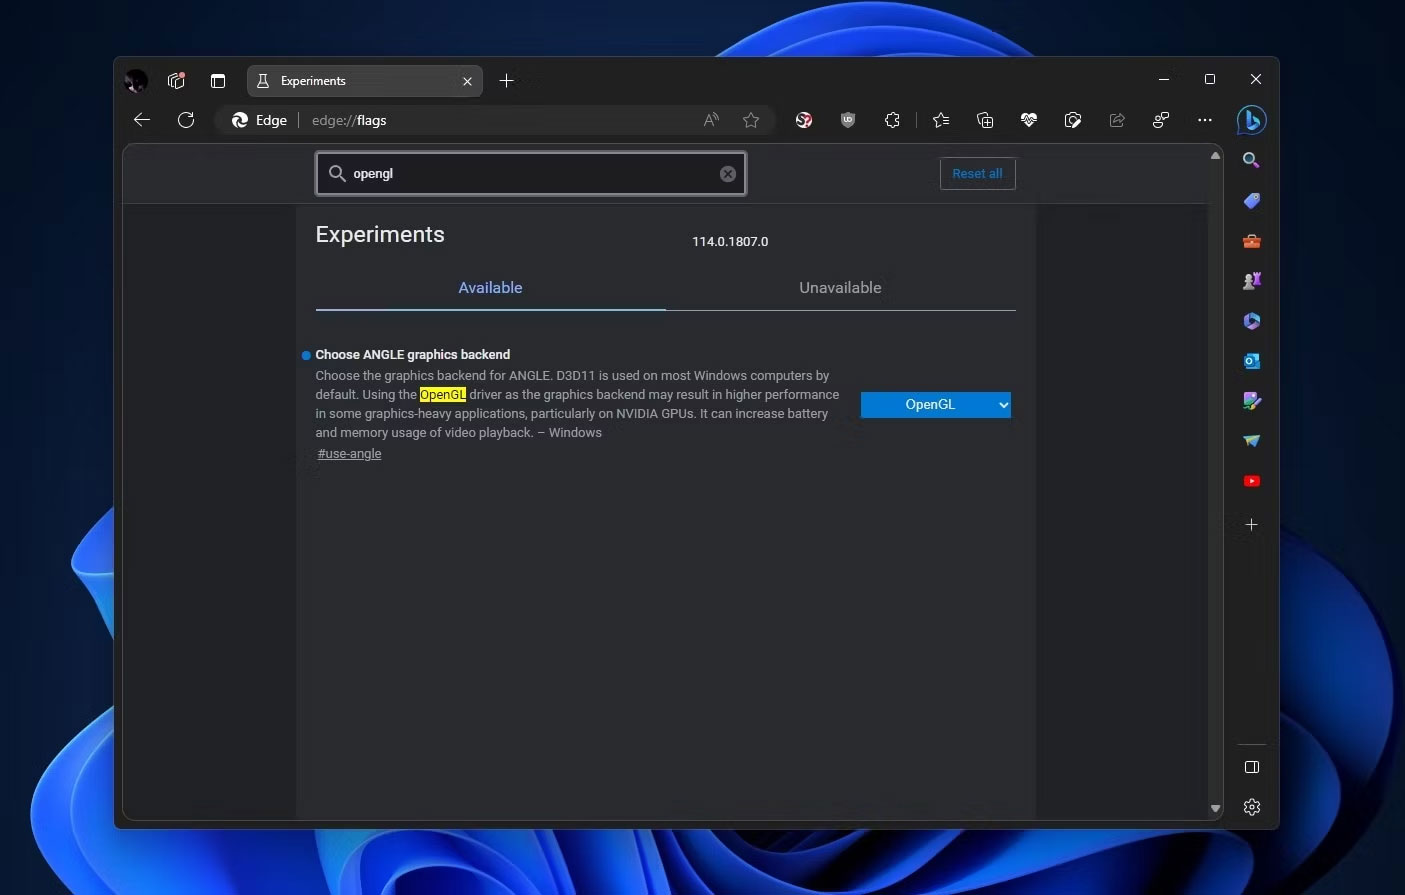
Task: Toggle vertical tabs tab actions button
Action: (x=218, y=81)
